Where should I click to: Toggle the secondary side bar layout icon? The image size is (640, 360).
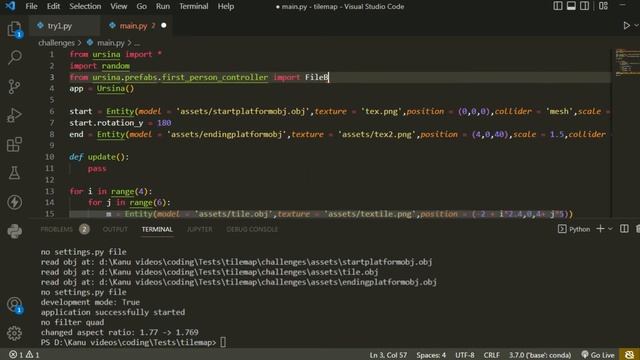pyautogui.click(x=584, y=6)
